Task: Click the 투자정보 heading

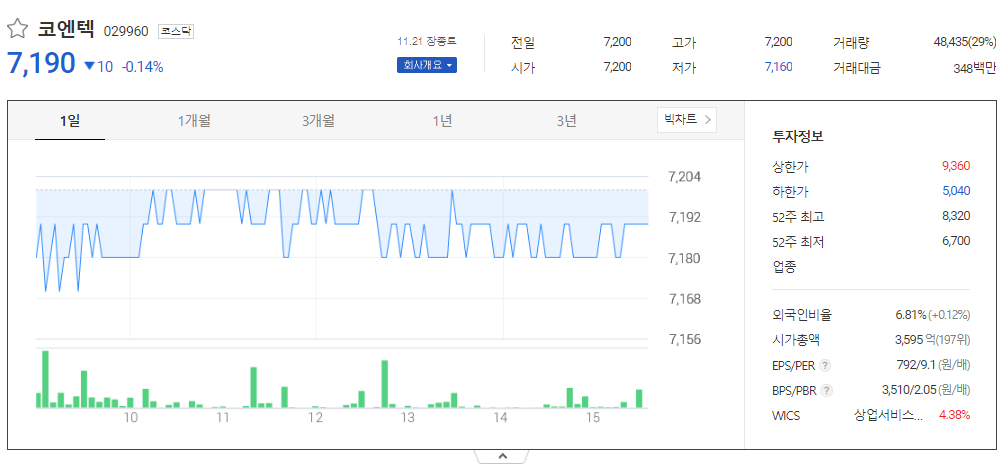Action: coord(799,136)
